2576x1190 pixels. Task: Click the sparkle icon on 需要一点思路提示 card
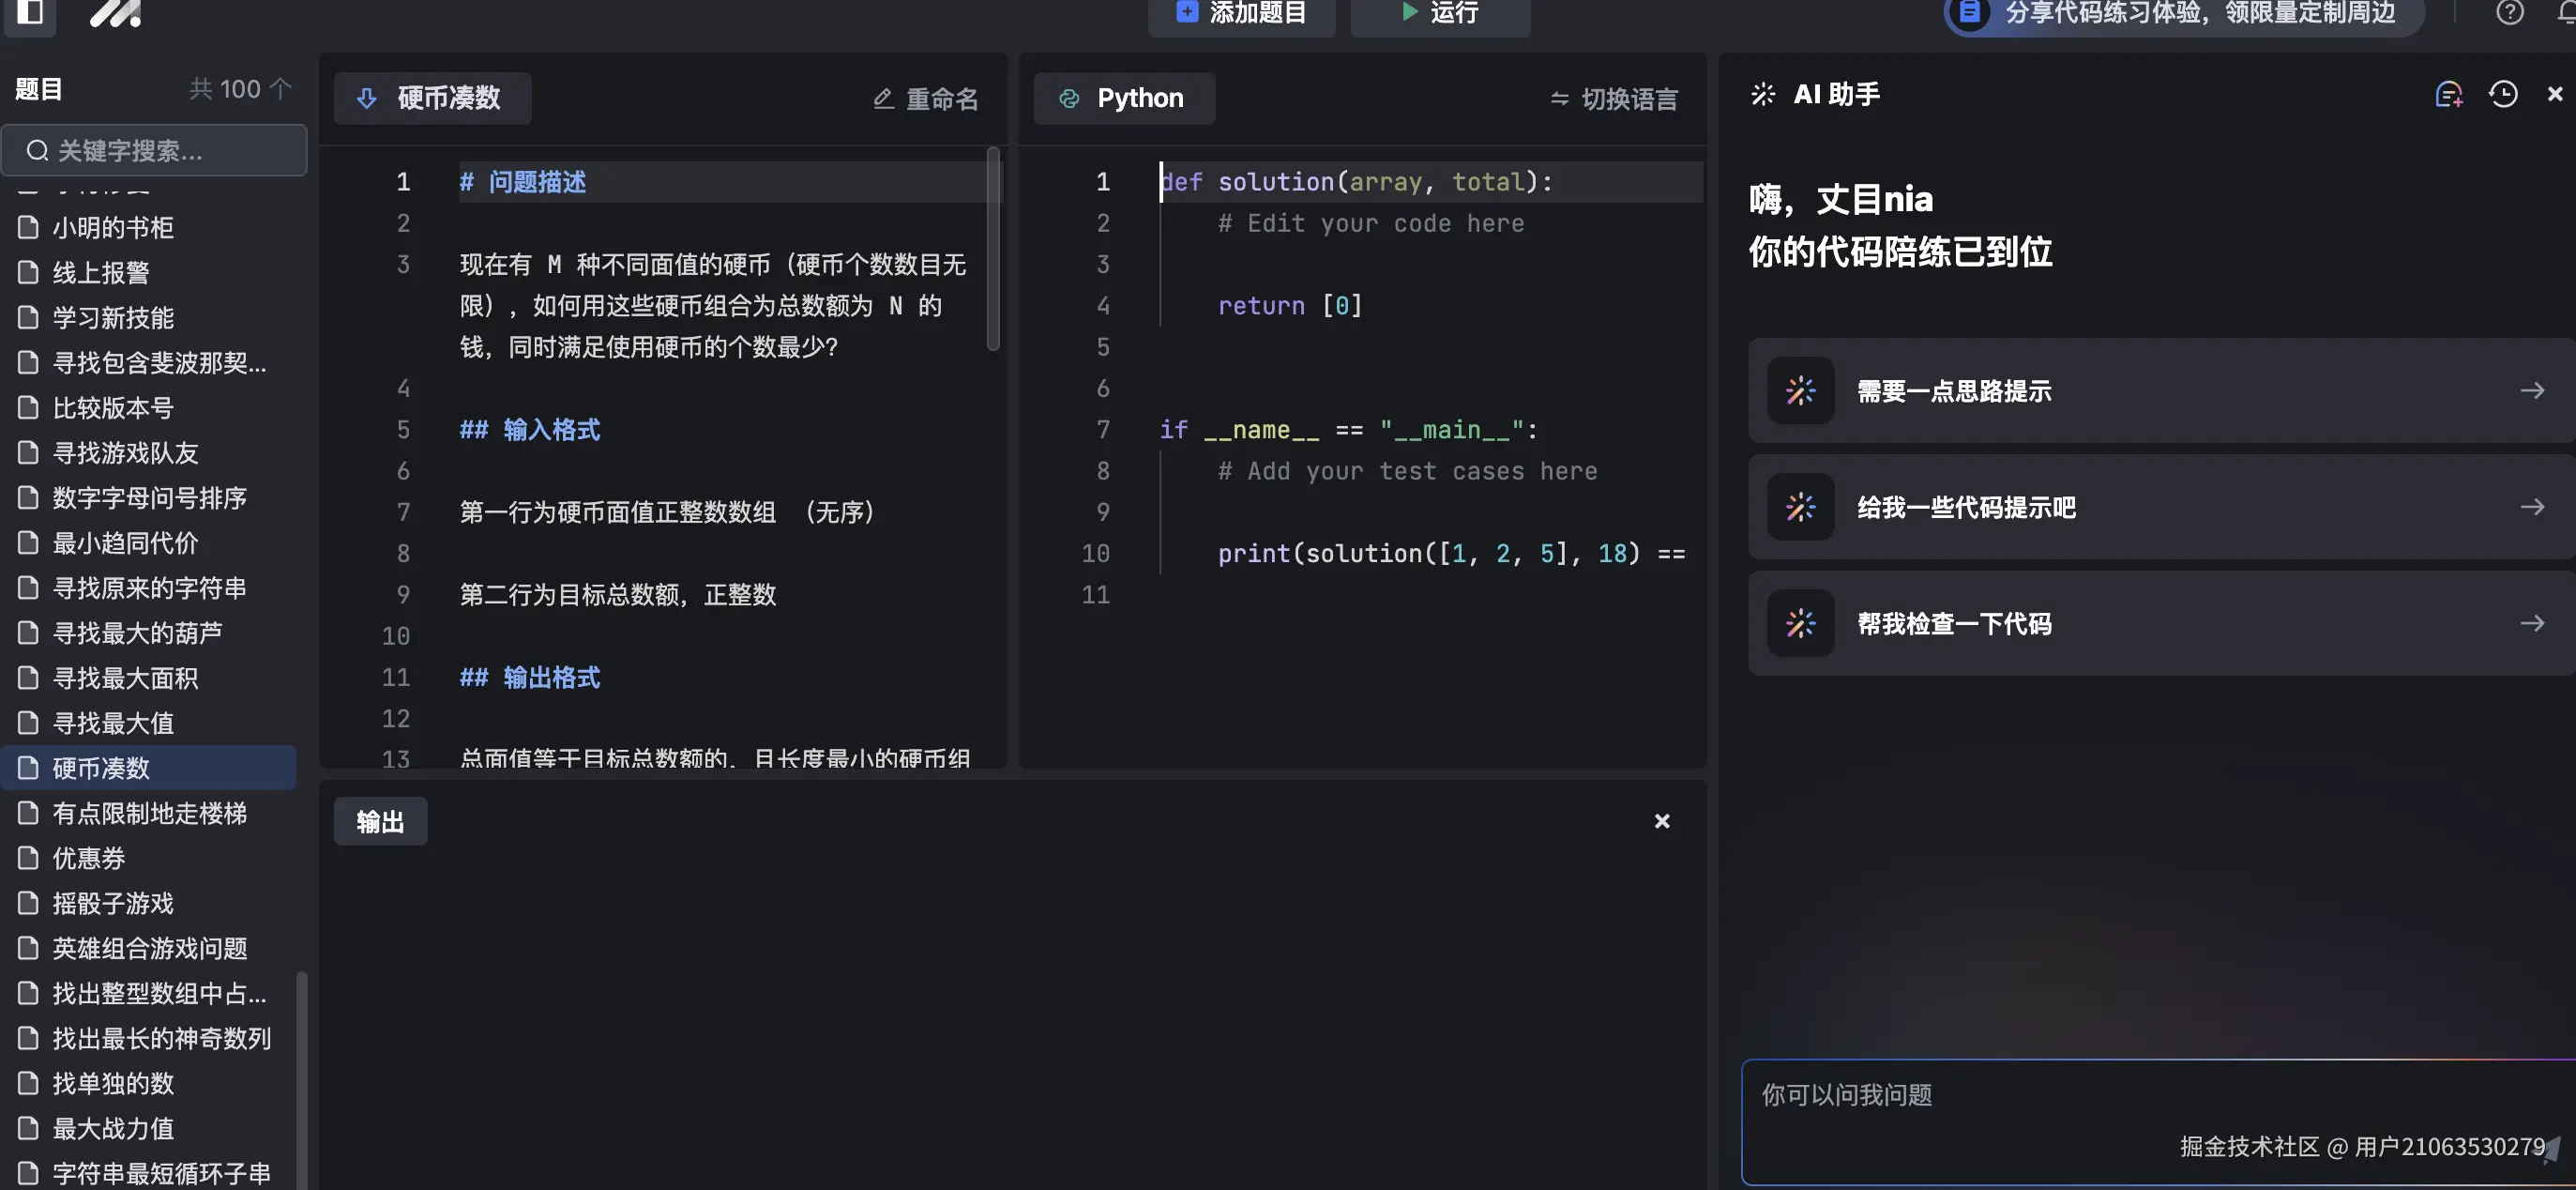point(1800,390)
